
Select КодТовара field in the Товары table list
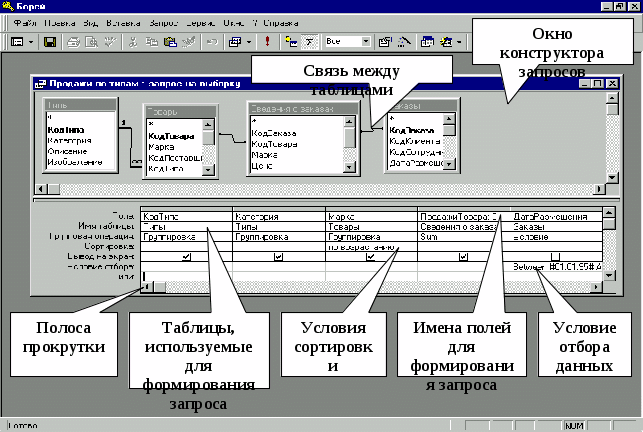click(x=171, y=136)
